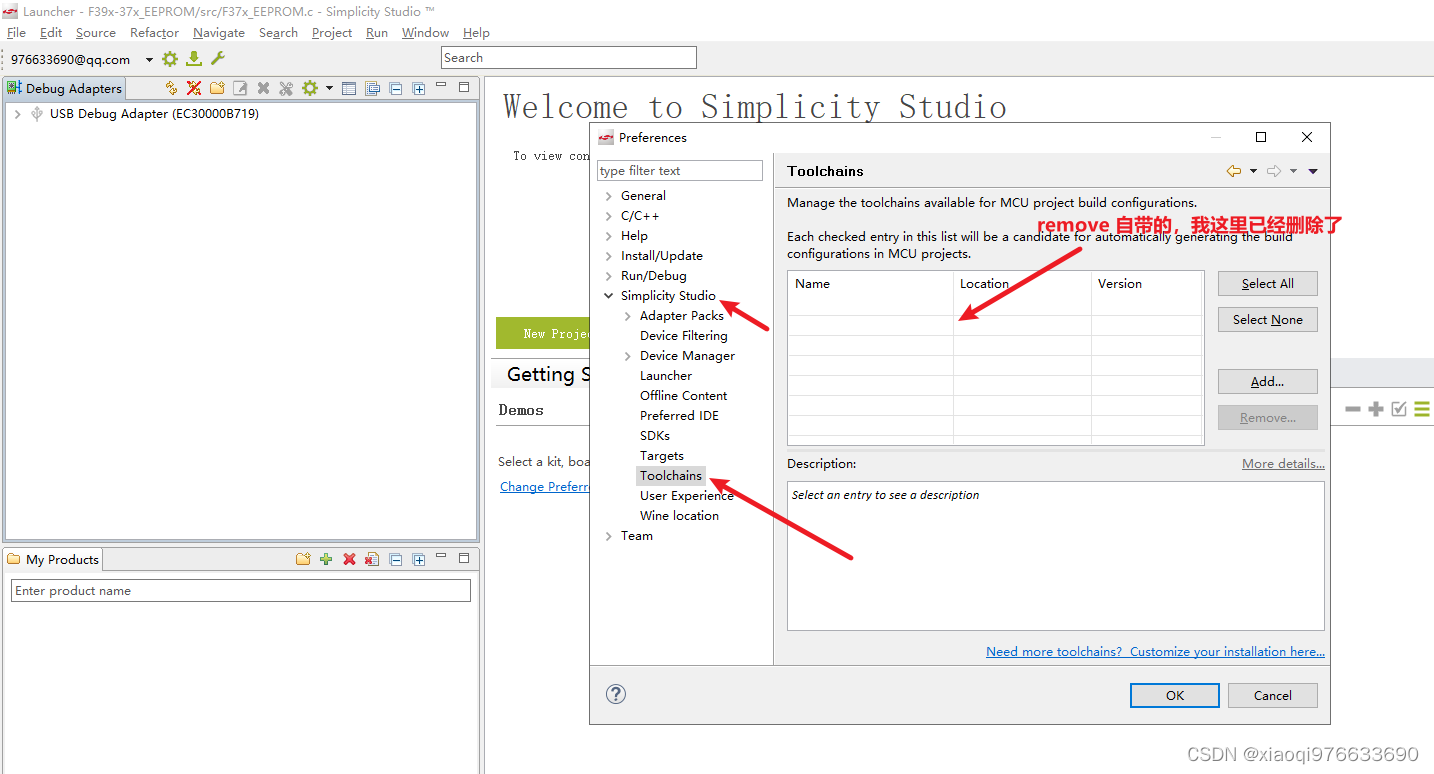The width and height of the screenshot is (1434, 774).
Task: Expand the C/C++ preferences node
Action: 609,216
